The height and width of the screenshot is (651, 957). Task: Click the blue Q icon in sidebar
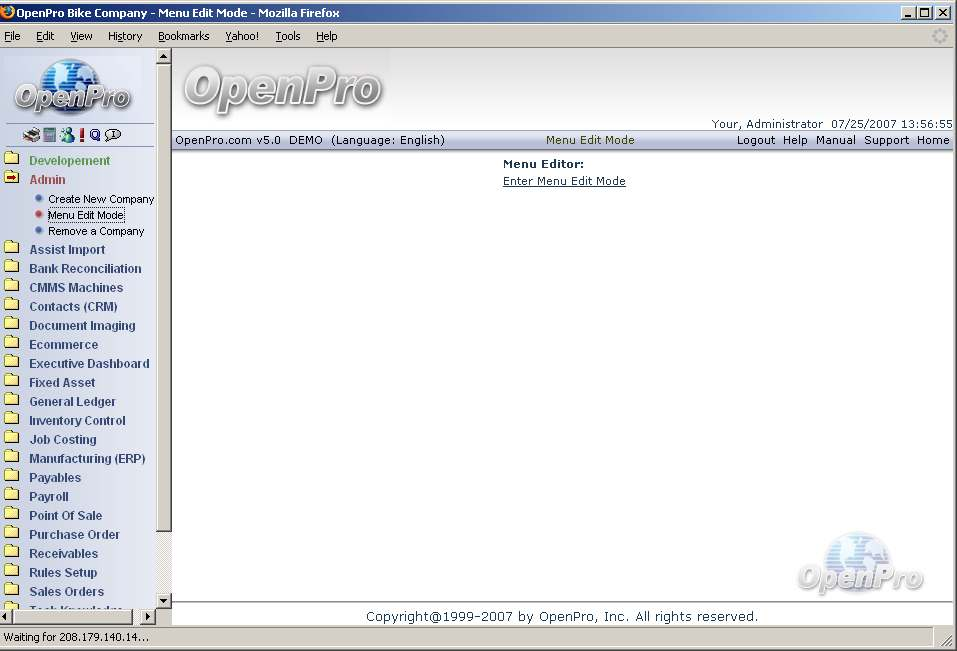coord(95,135)
